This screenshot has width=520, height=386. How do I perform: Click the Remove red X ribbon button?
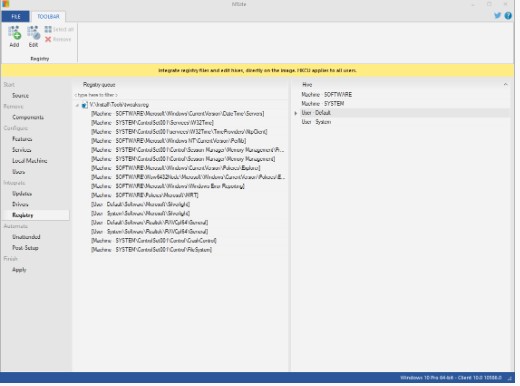(x=58, y=39)
